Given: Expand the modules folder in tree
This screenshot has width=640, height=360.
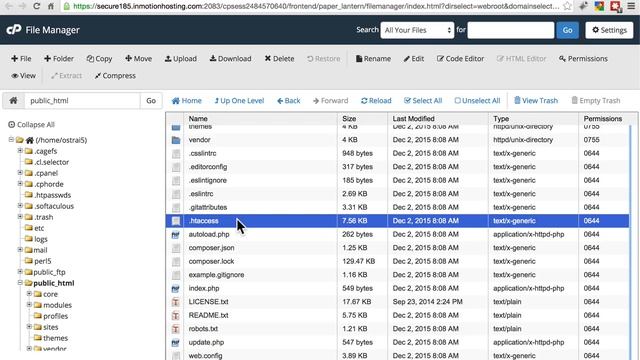Looking at the screenshot, I should [x=29, y=304].
